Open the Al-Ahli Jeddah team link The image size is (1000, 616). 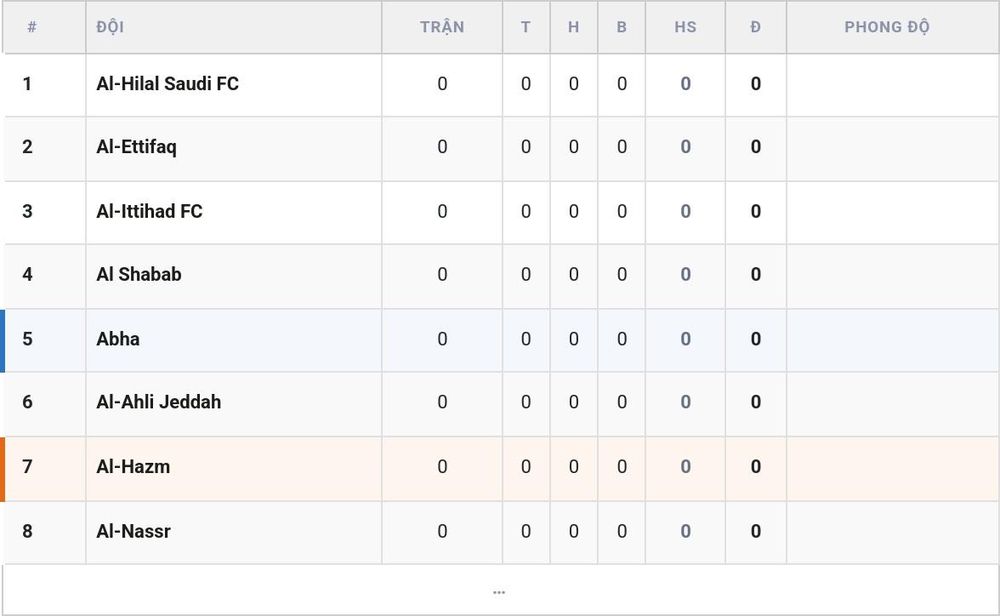click(159, 402)
